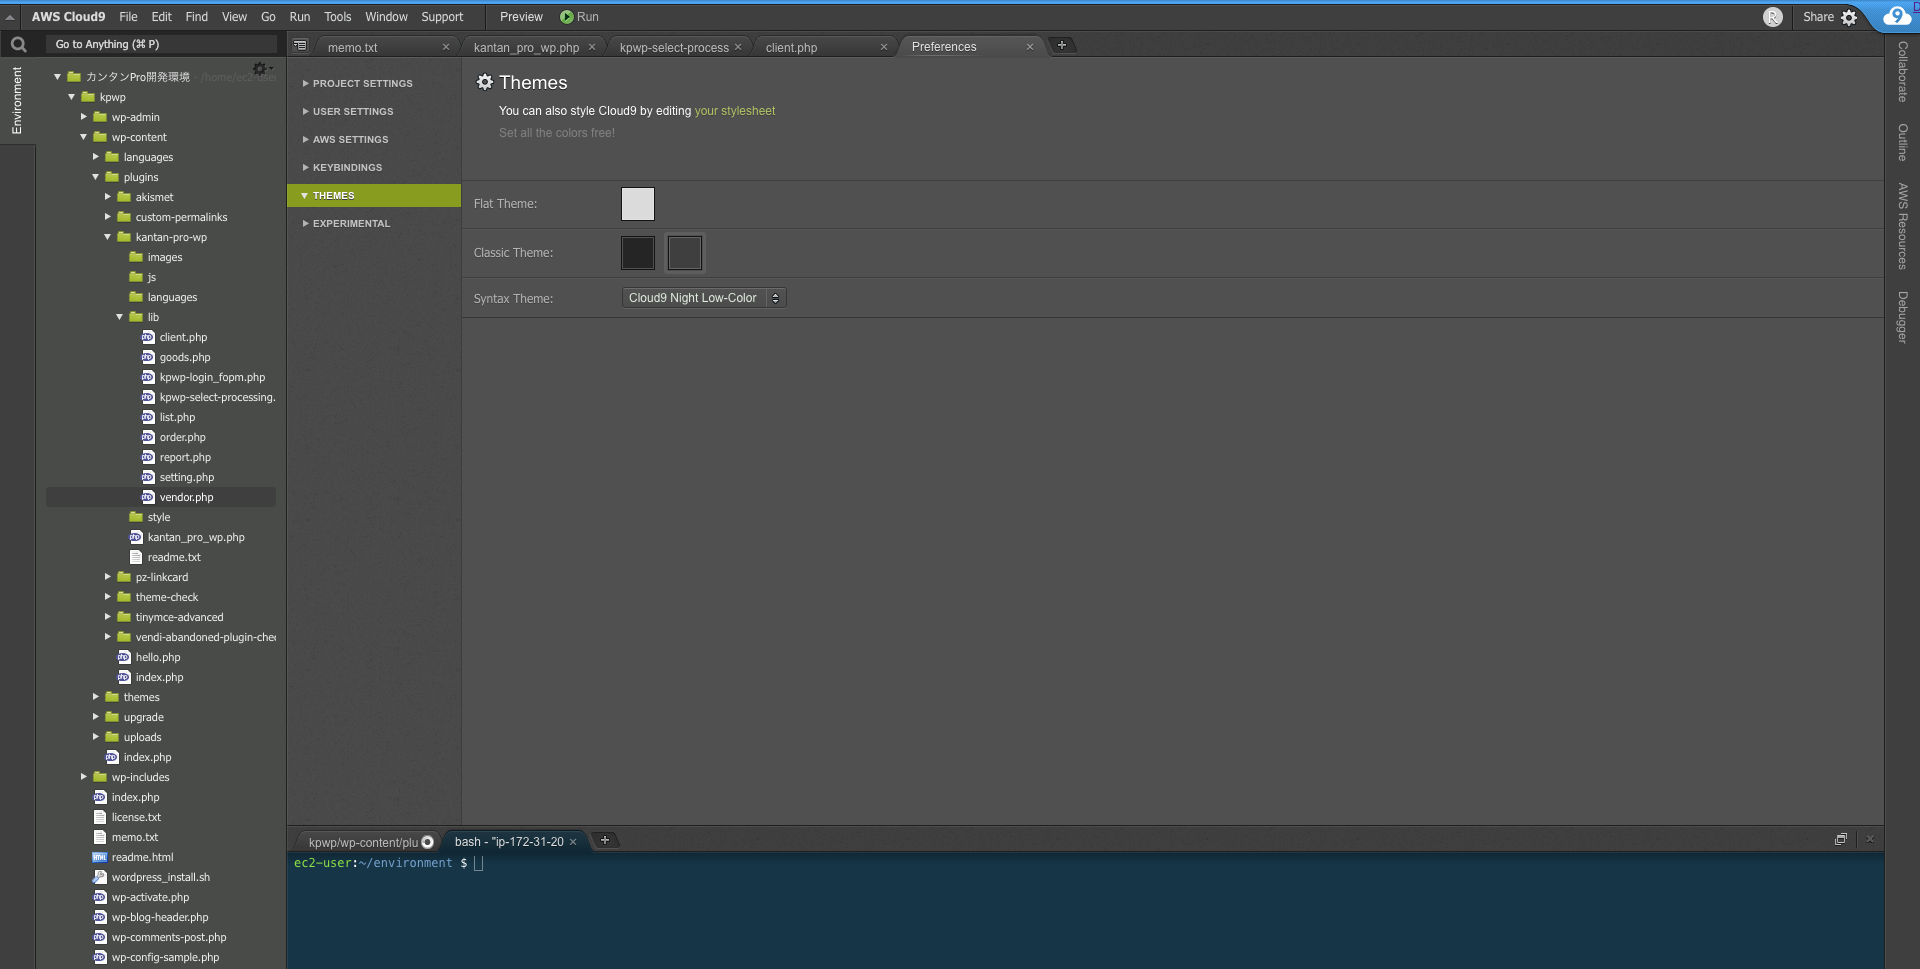Image resolution: width=1920 pixels, height=969 pixels.
Task: Expand User Settings section
Action: 374,111
